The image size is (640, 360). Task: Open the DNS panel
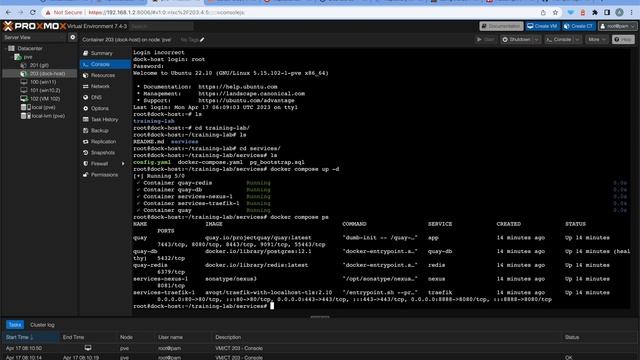[x=105, y=97]
